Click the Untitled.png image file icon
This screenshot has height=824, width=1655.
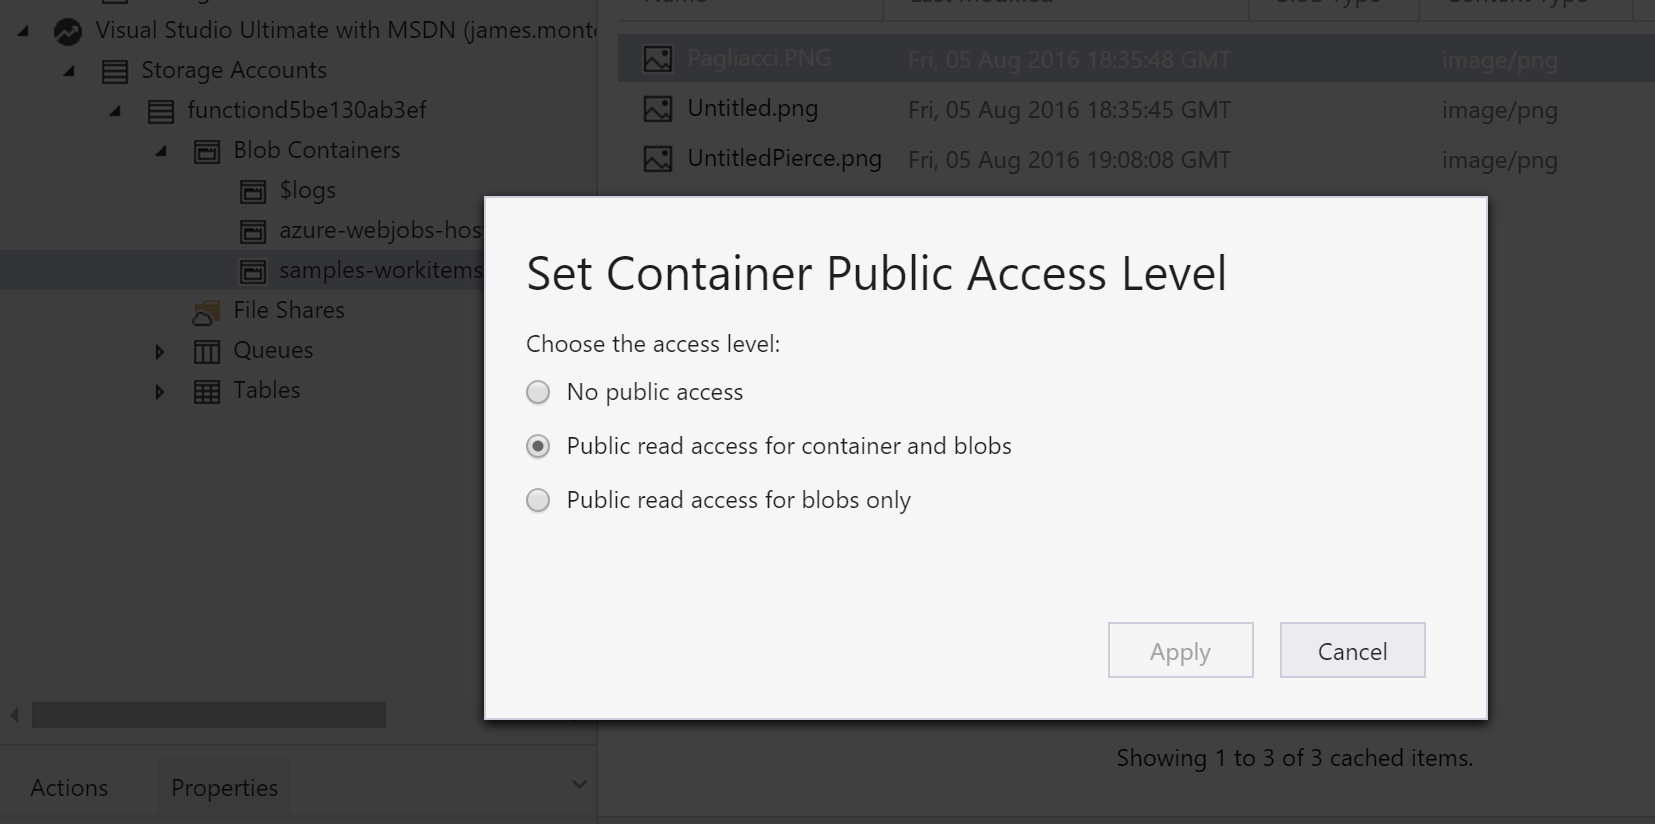point(658,109)
